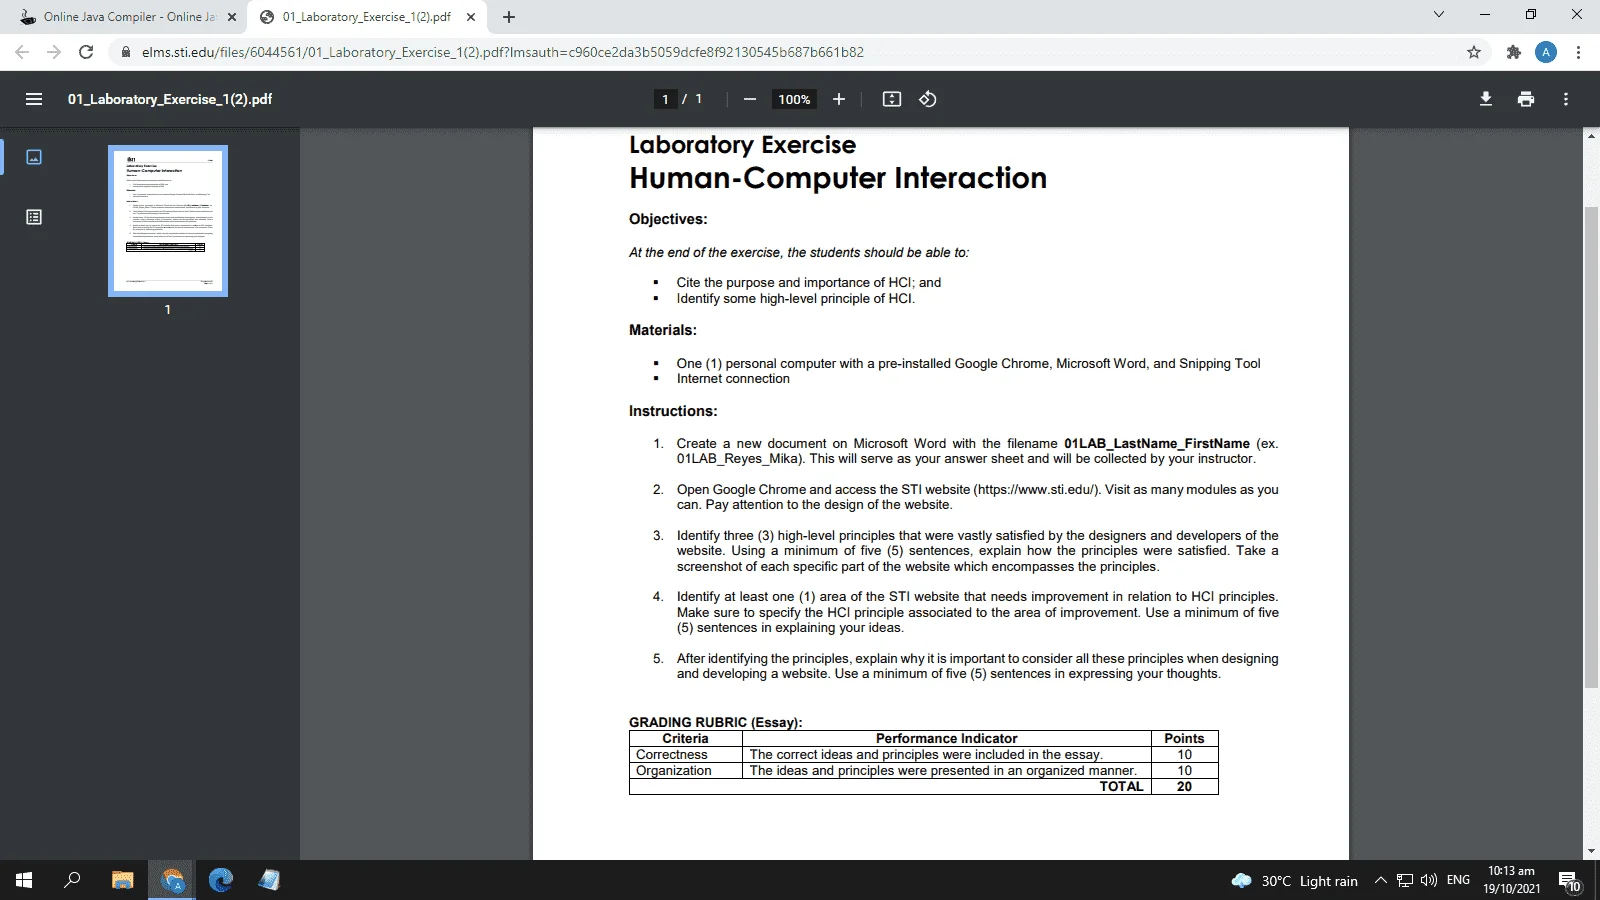Go back to previous page
Image resolution: width=1600 pixels, height=900 pixels.
point(22,52)
